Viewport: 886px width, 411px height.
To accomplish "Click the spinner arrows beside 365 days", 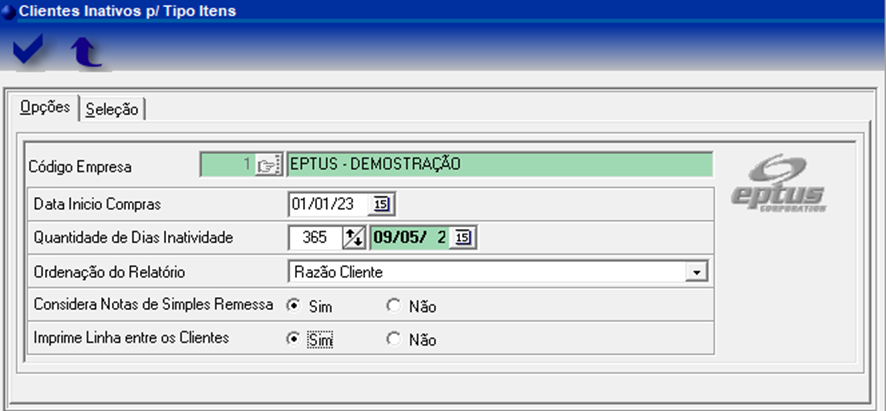I will [x=354, y=238].
